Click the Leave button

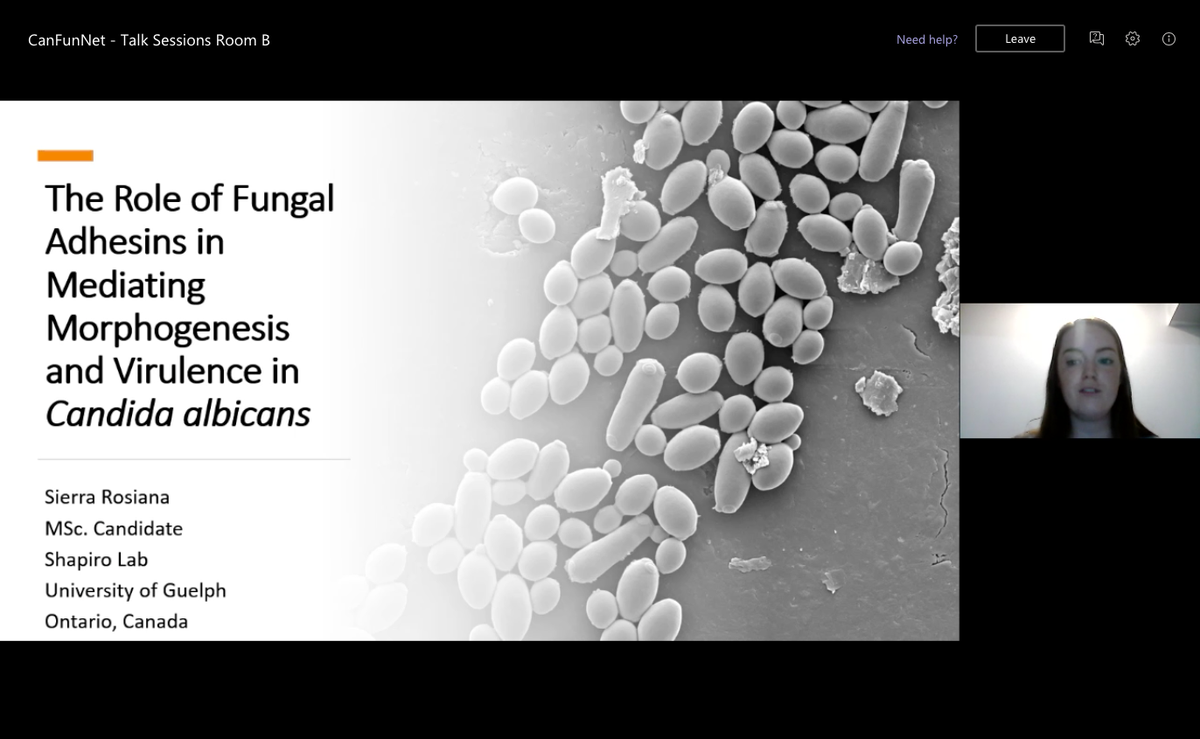pos(1020,39)
